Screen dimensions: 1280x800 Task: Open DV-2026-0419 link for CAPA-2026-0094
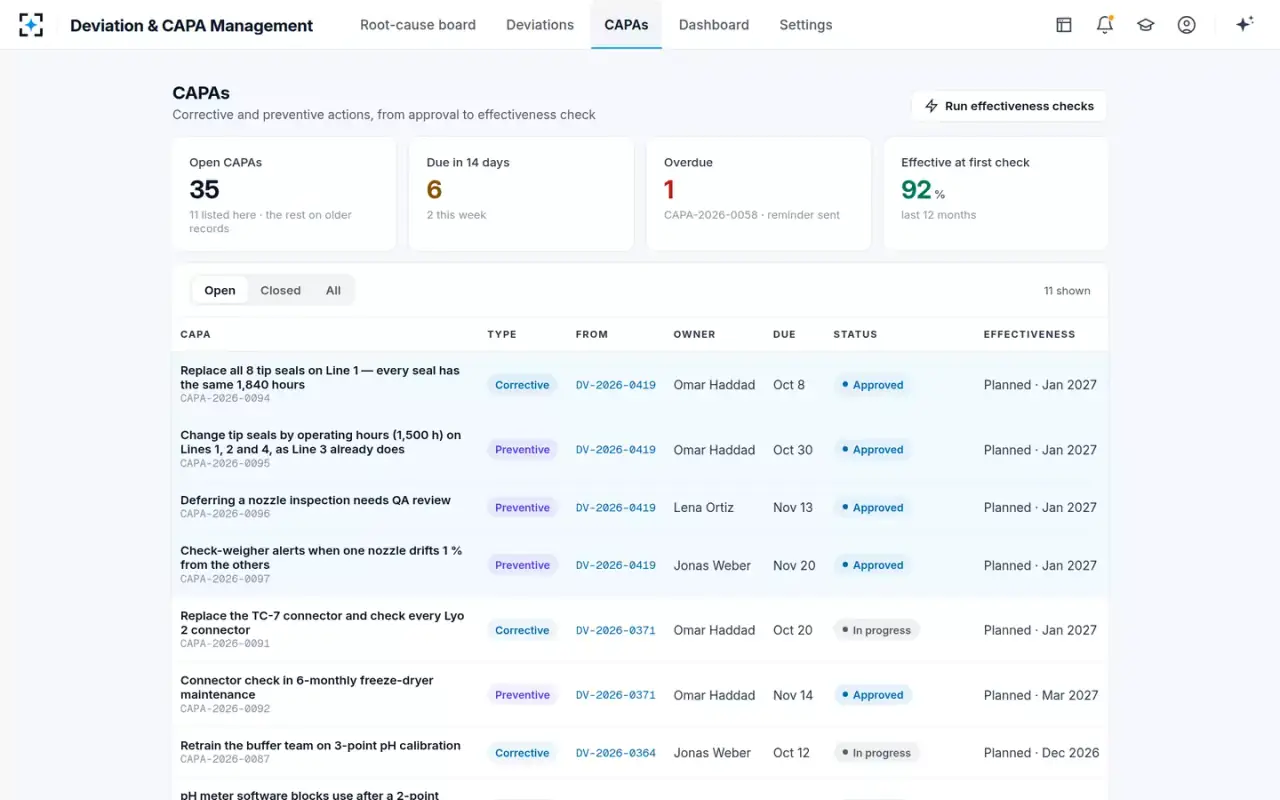(x=616, y=385)
